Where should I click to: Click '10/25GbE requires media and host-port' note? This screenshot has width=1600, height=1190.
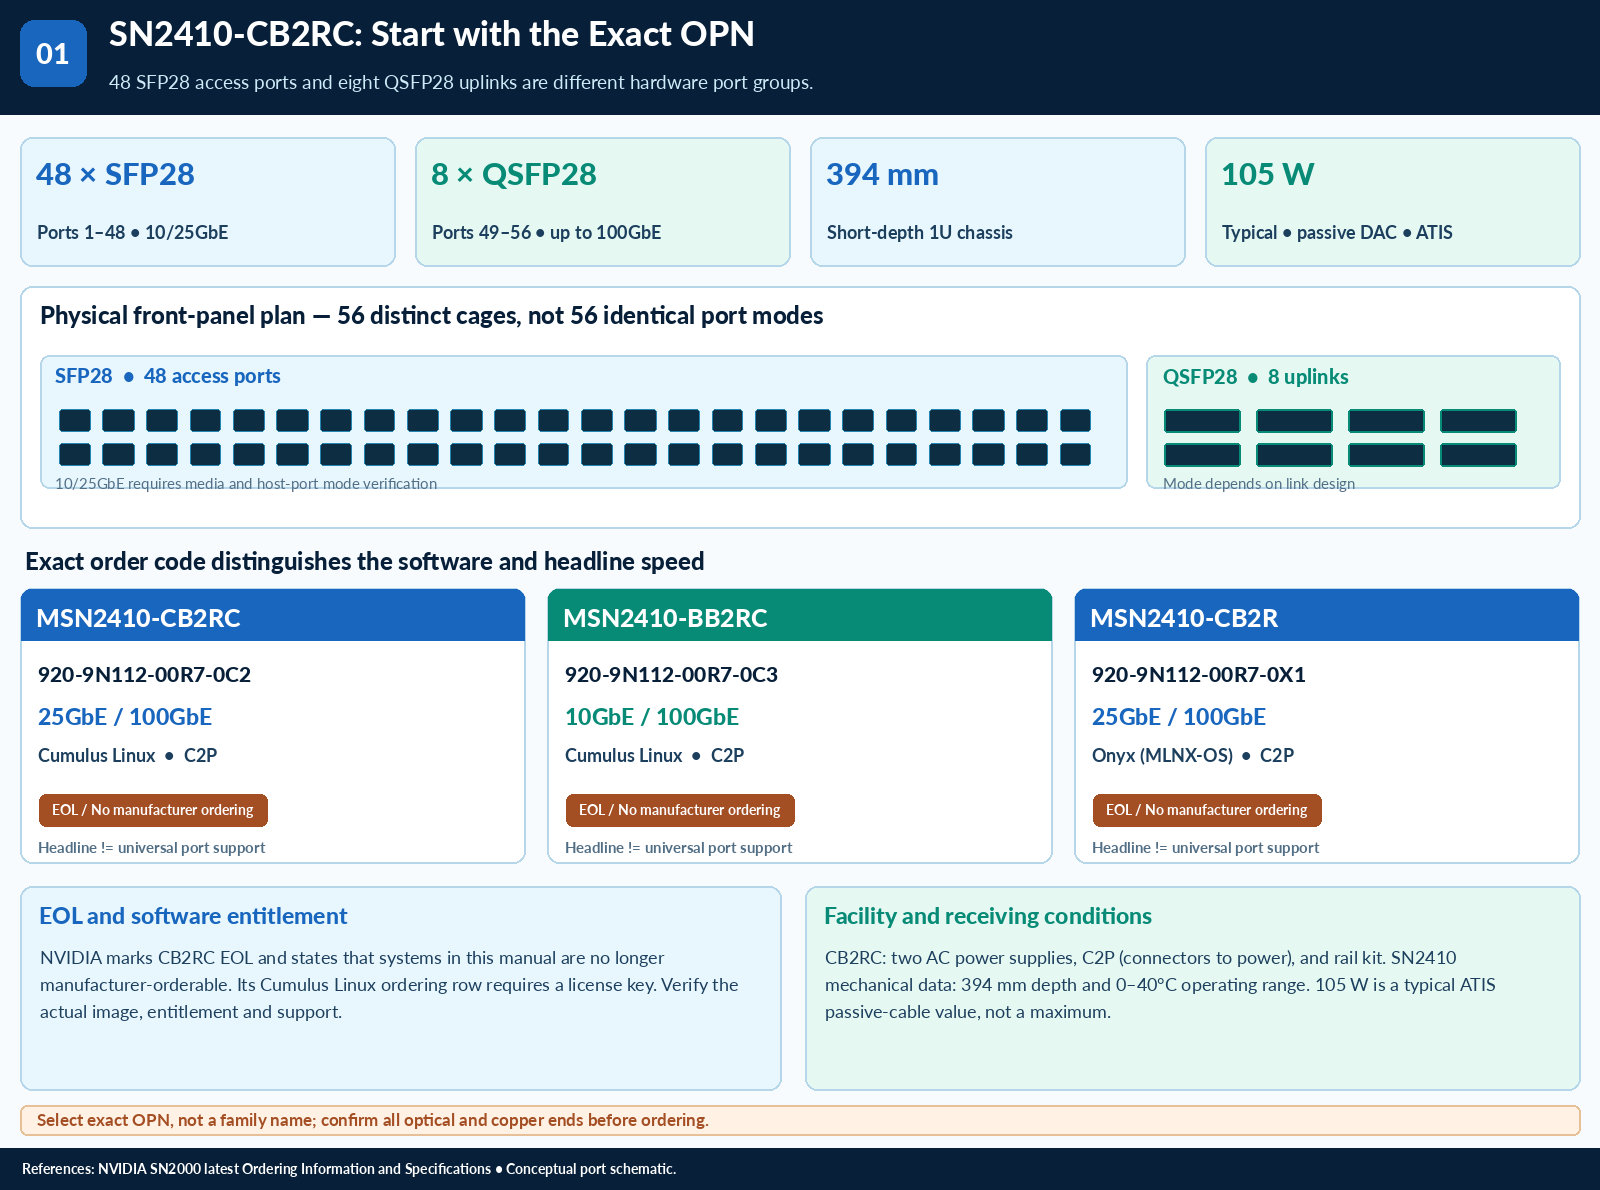246,484
